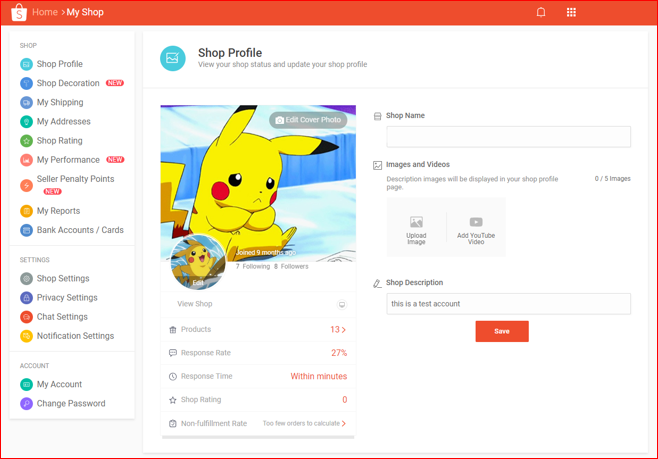Screen dimensions: 658x459
Task: Click the Shop Description text field
Action: click(x=508, y=304)
